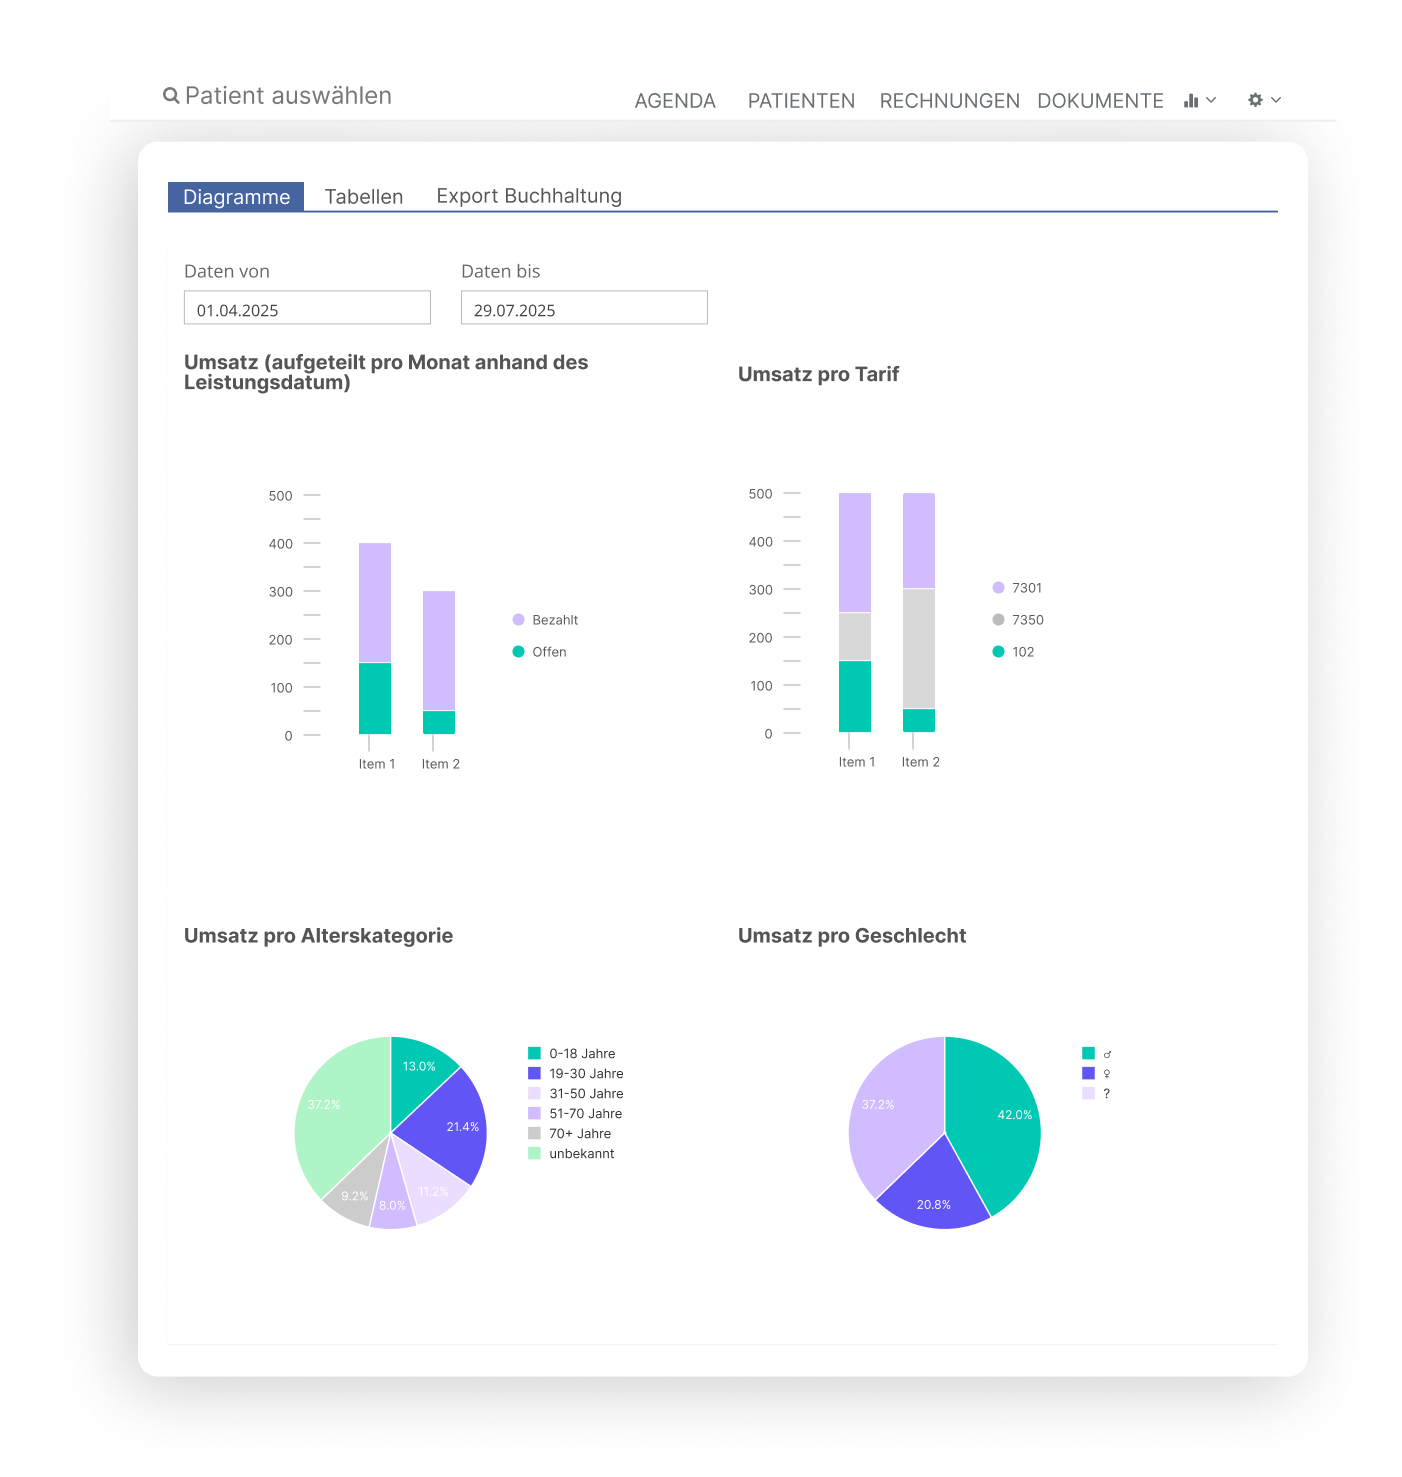Open the statistics bar chart menu icon
The height and width of the screenshot is (1477, 1402).
coord(1191,100)
